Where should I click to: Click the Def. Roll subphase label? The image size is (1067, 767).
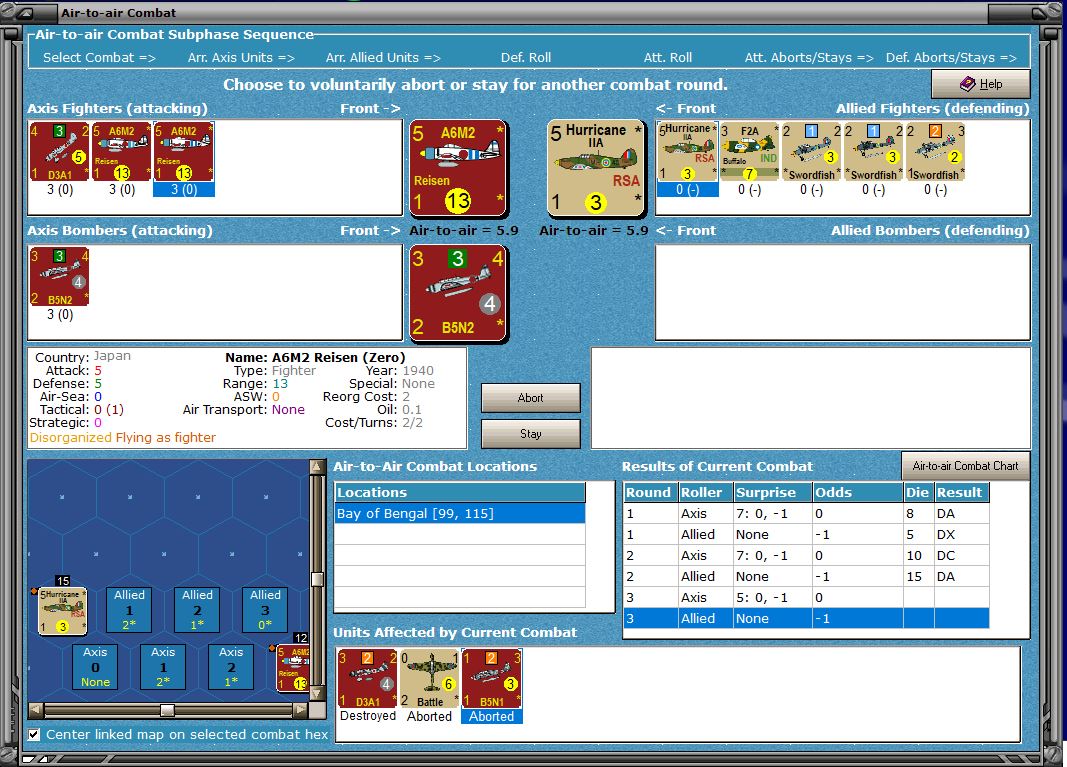coord(526,58)
